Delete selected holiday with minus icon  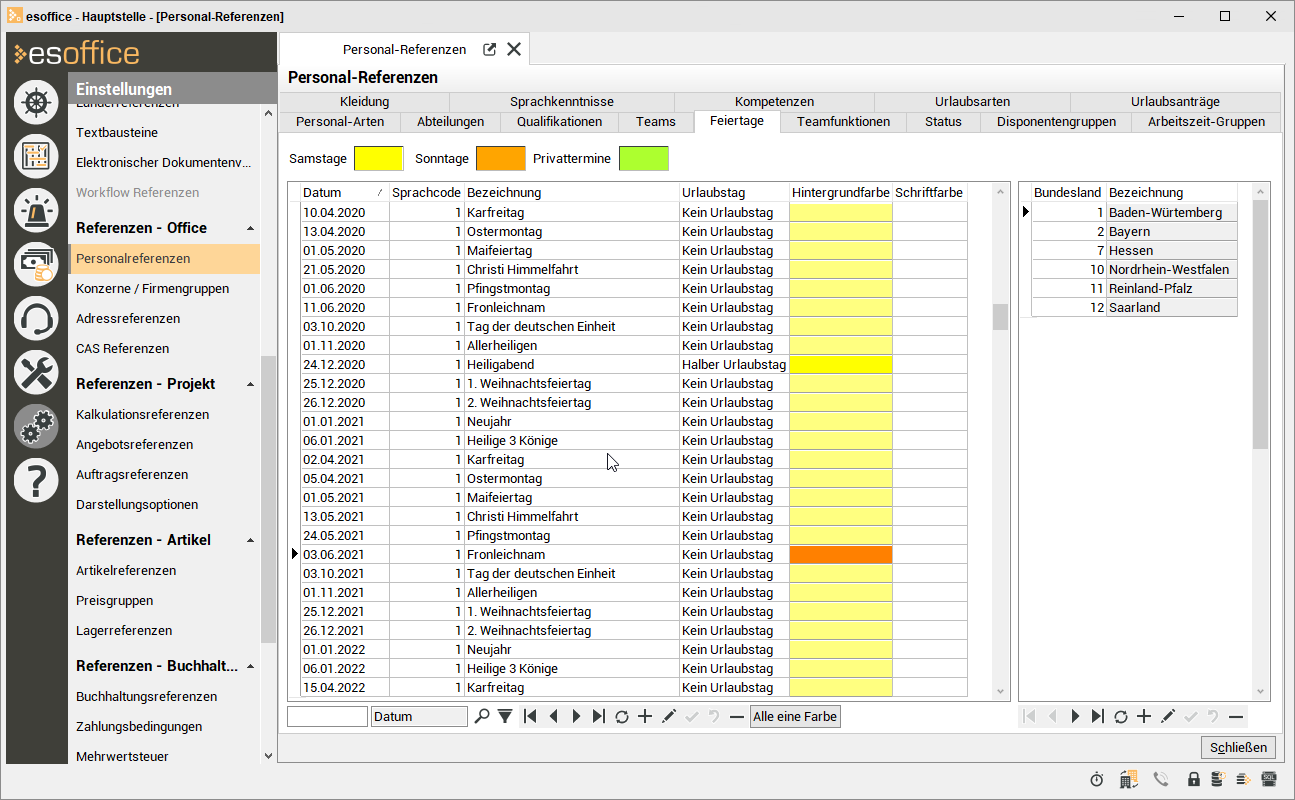737,716
